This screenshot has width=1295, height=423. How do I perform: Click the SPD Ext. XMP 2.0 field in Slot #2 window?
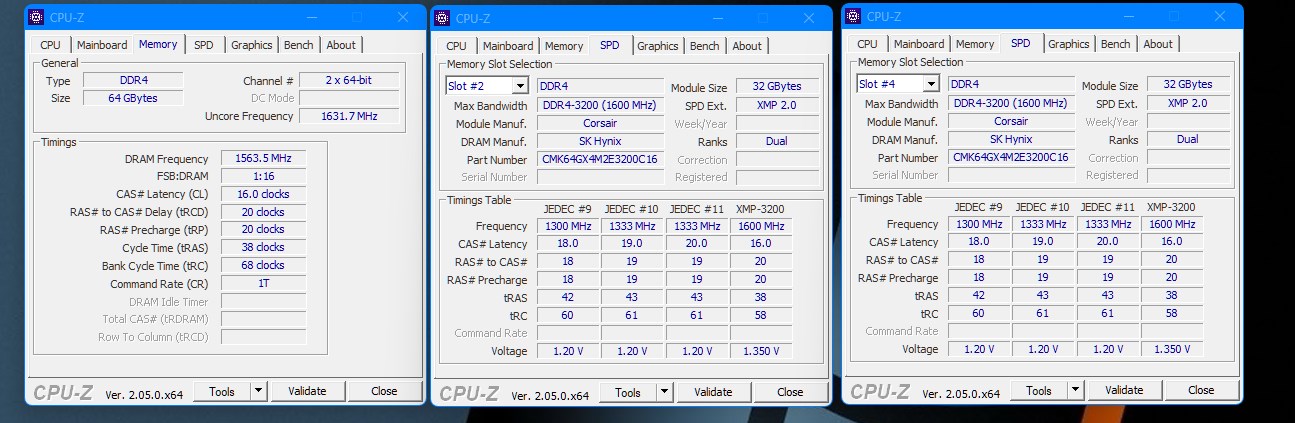pos(776,106)
